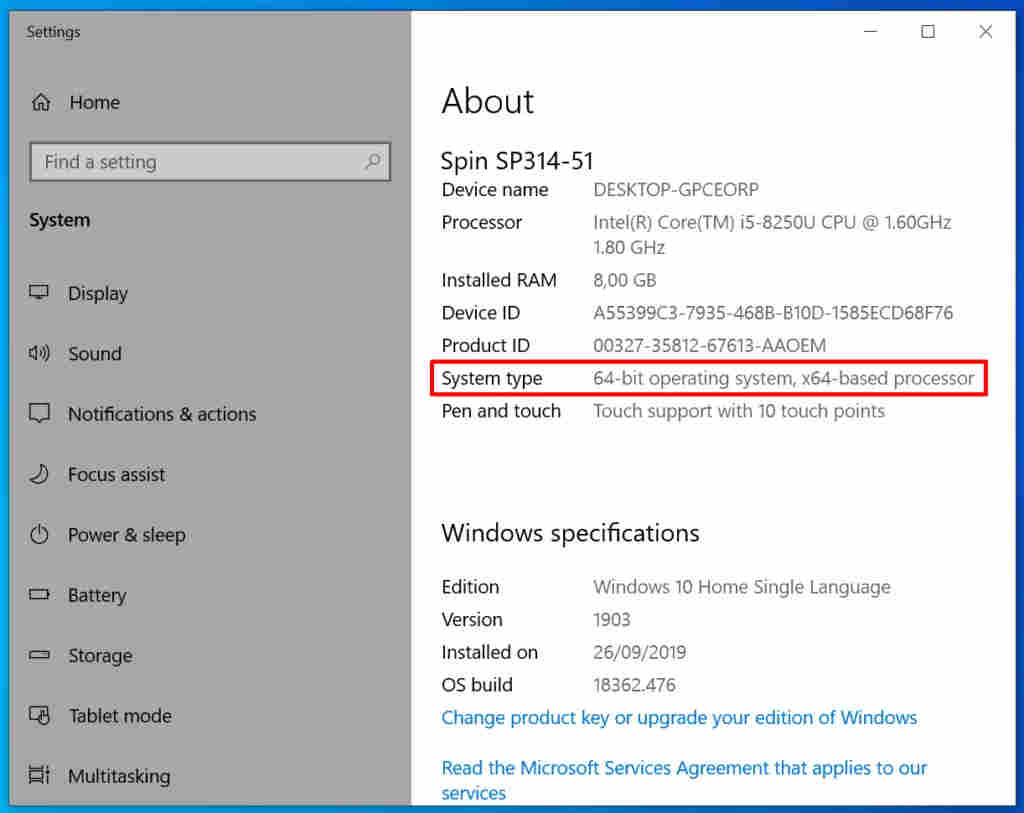Click the Find a setting search box
Viewport: 1024px width, 813px height.
[x=210, y=161]
